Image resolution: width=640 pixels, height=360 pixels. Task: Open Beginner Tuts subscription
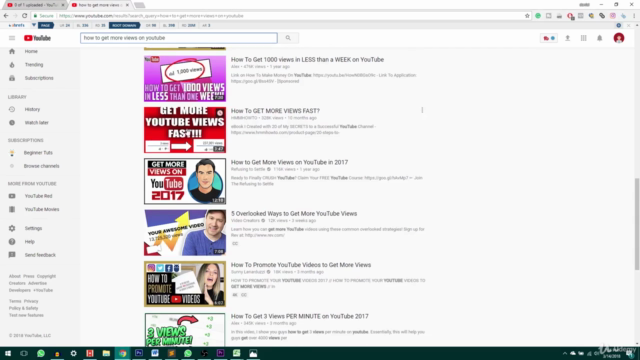(x=38, y=153)
